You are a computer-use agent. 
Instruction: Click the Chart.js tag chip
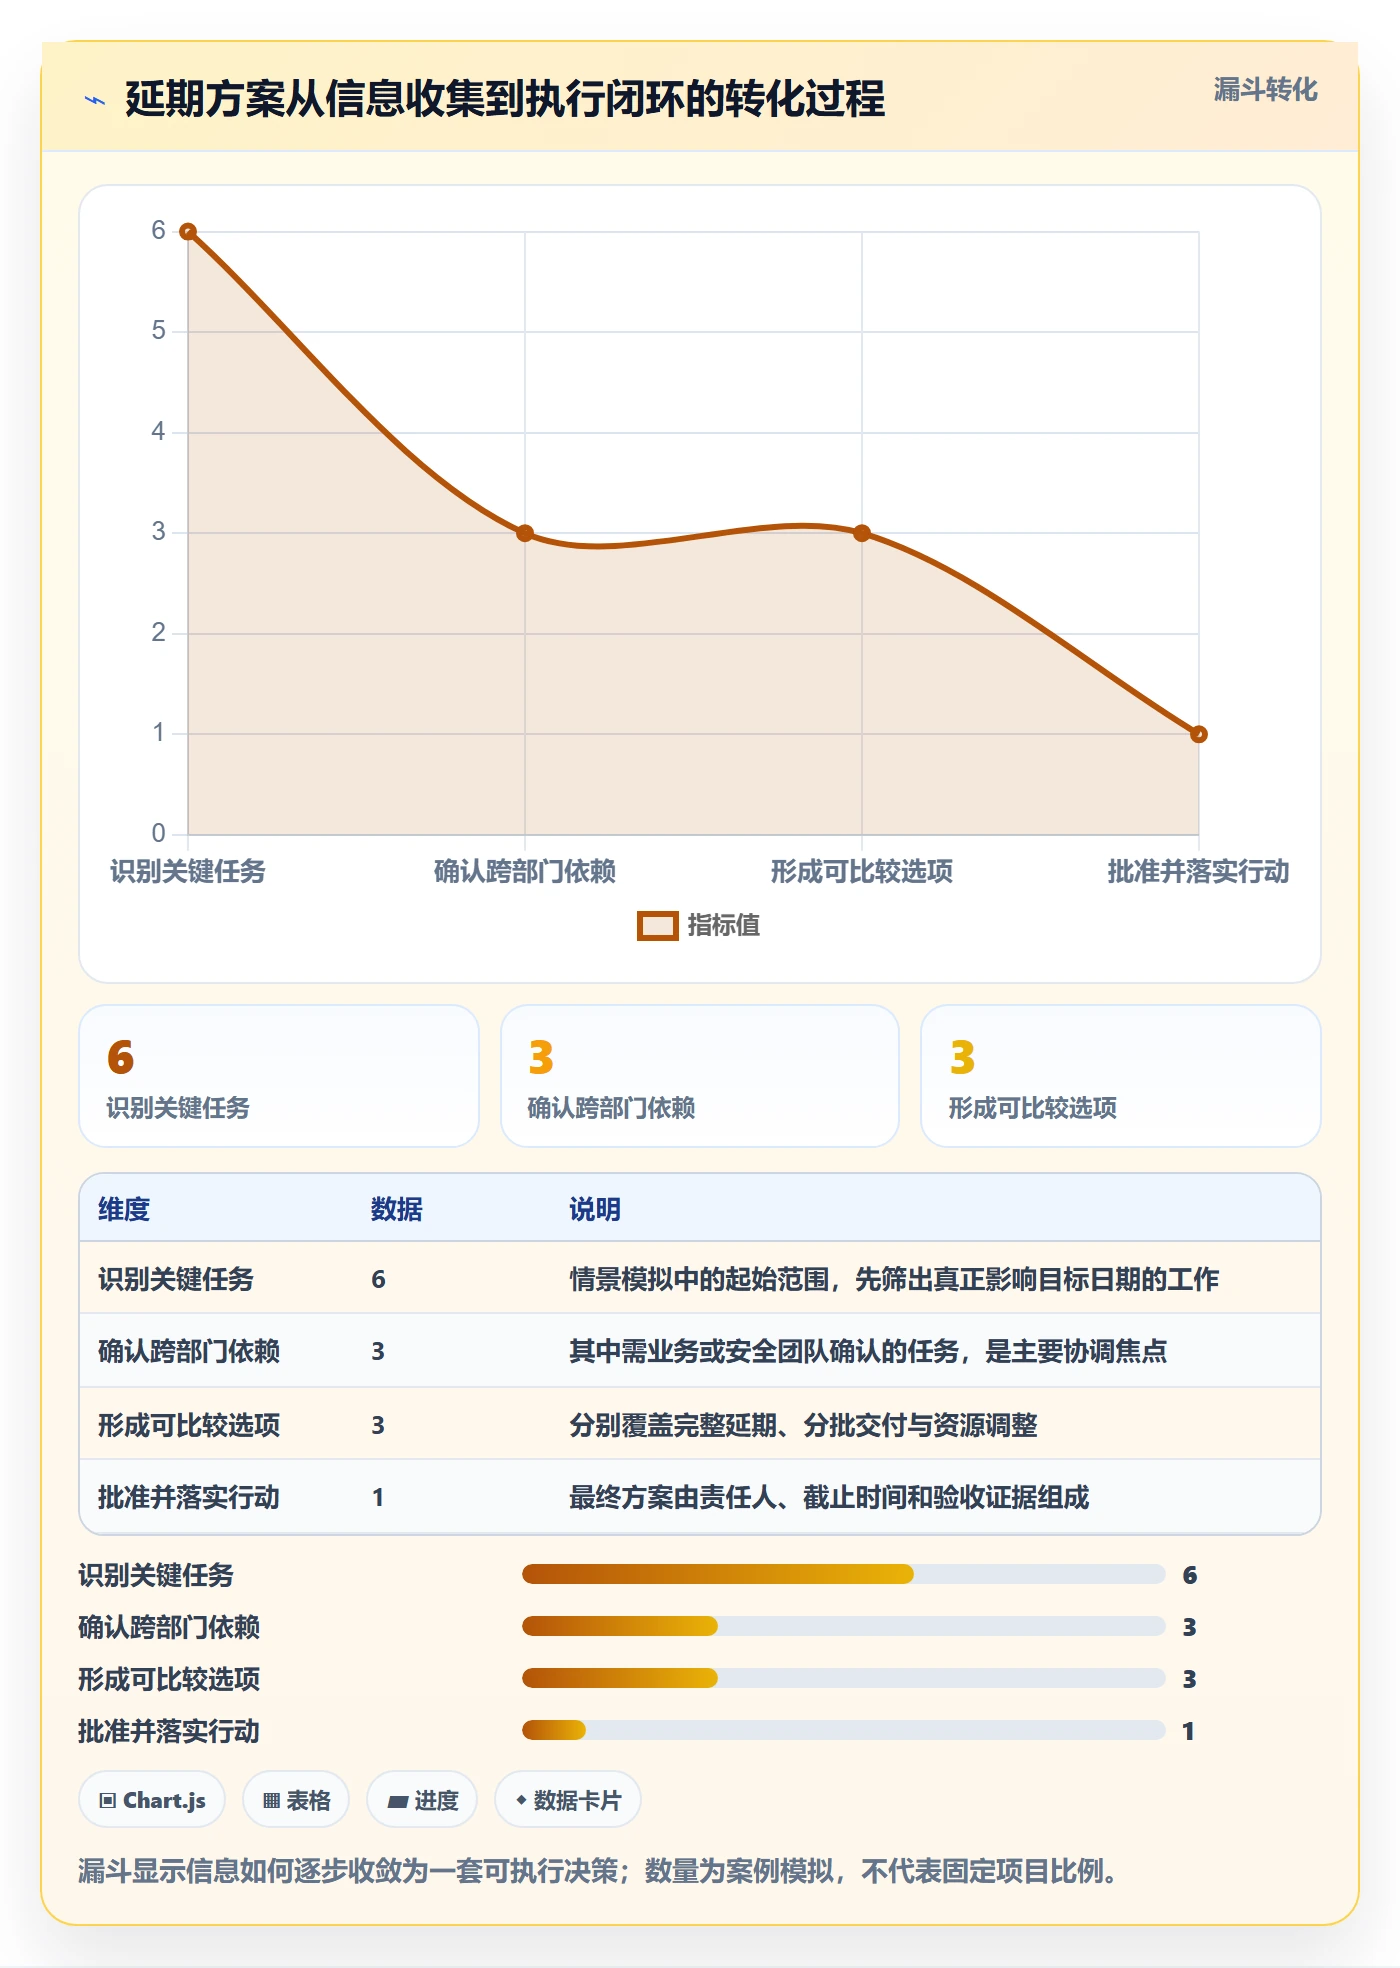[x=152, y=1800]
